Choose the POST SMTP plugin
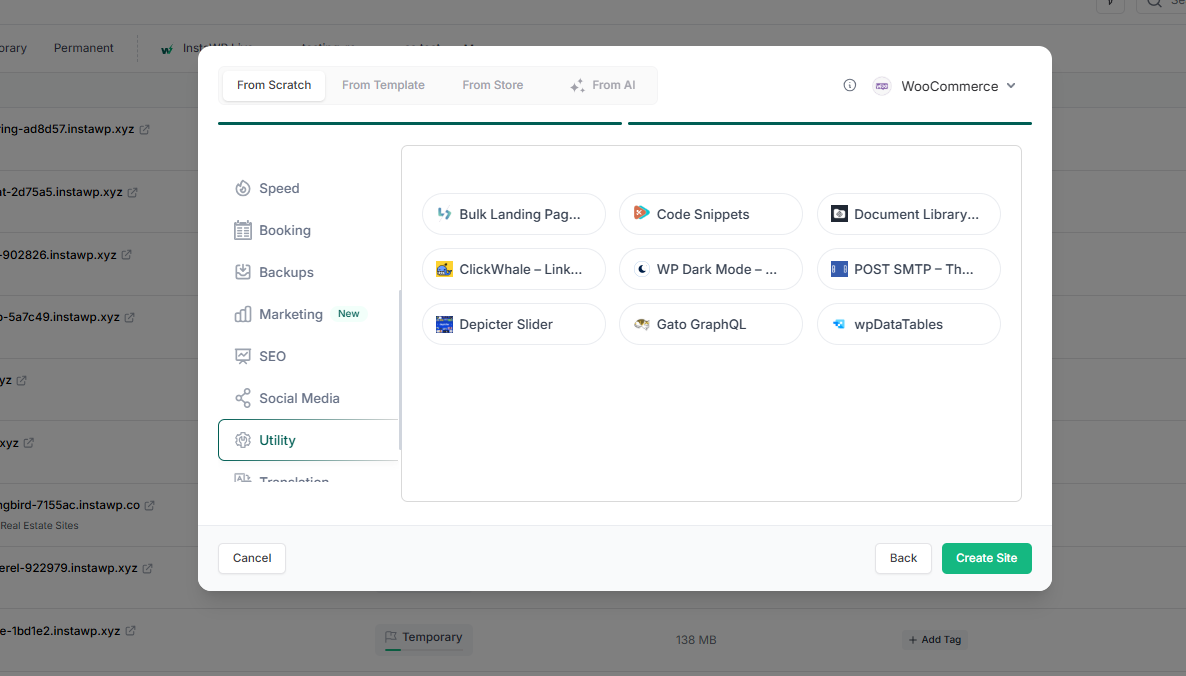The width and height of the screenshot is (1186, 676). 908,269
